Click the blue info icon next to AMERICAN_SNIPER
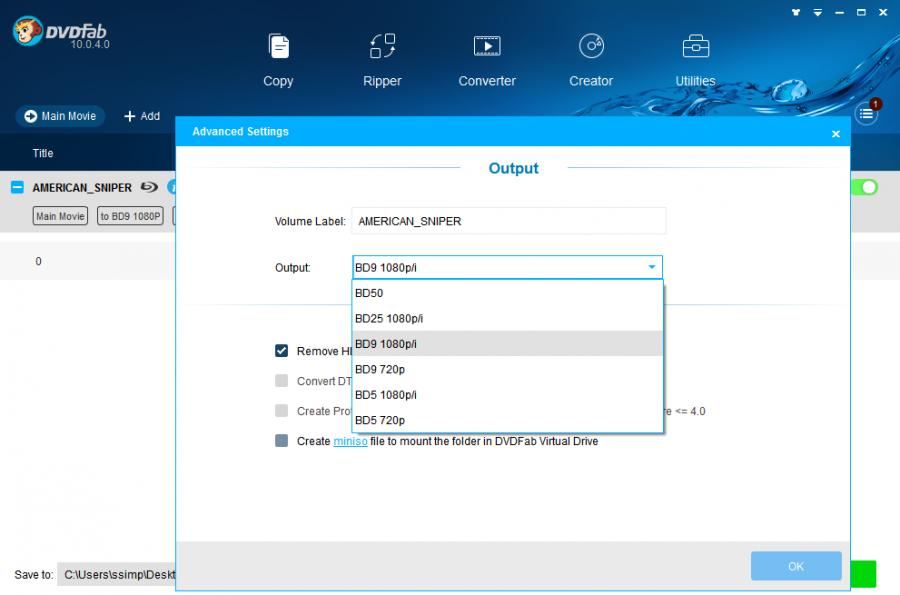 click(171, 187)
